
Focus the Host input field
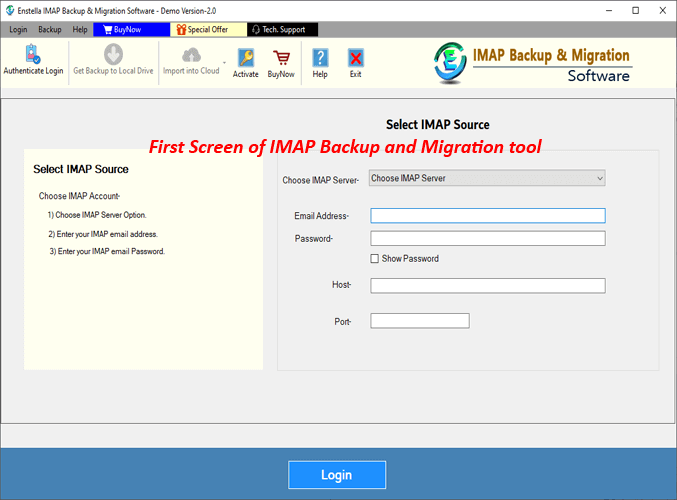coord(488,285)
